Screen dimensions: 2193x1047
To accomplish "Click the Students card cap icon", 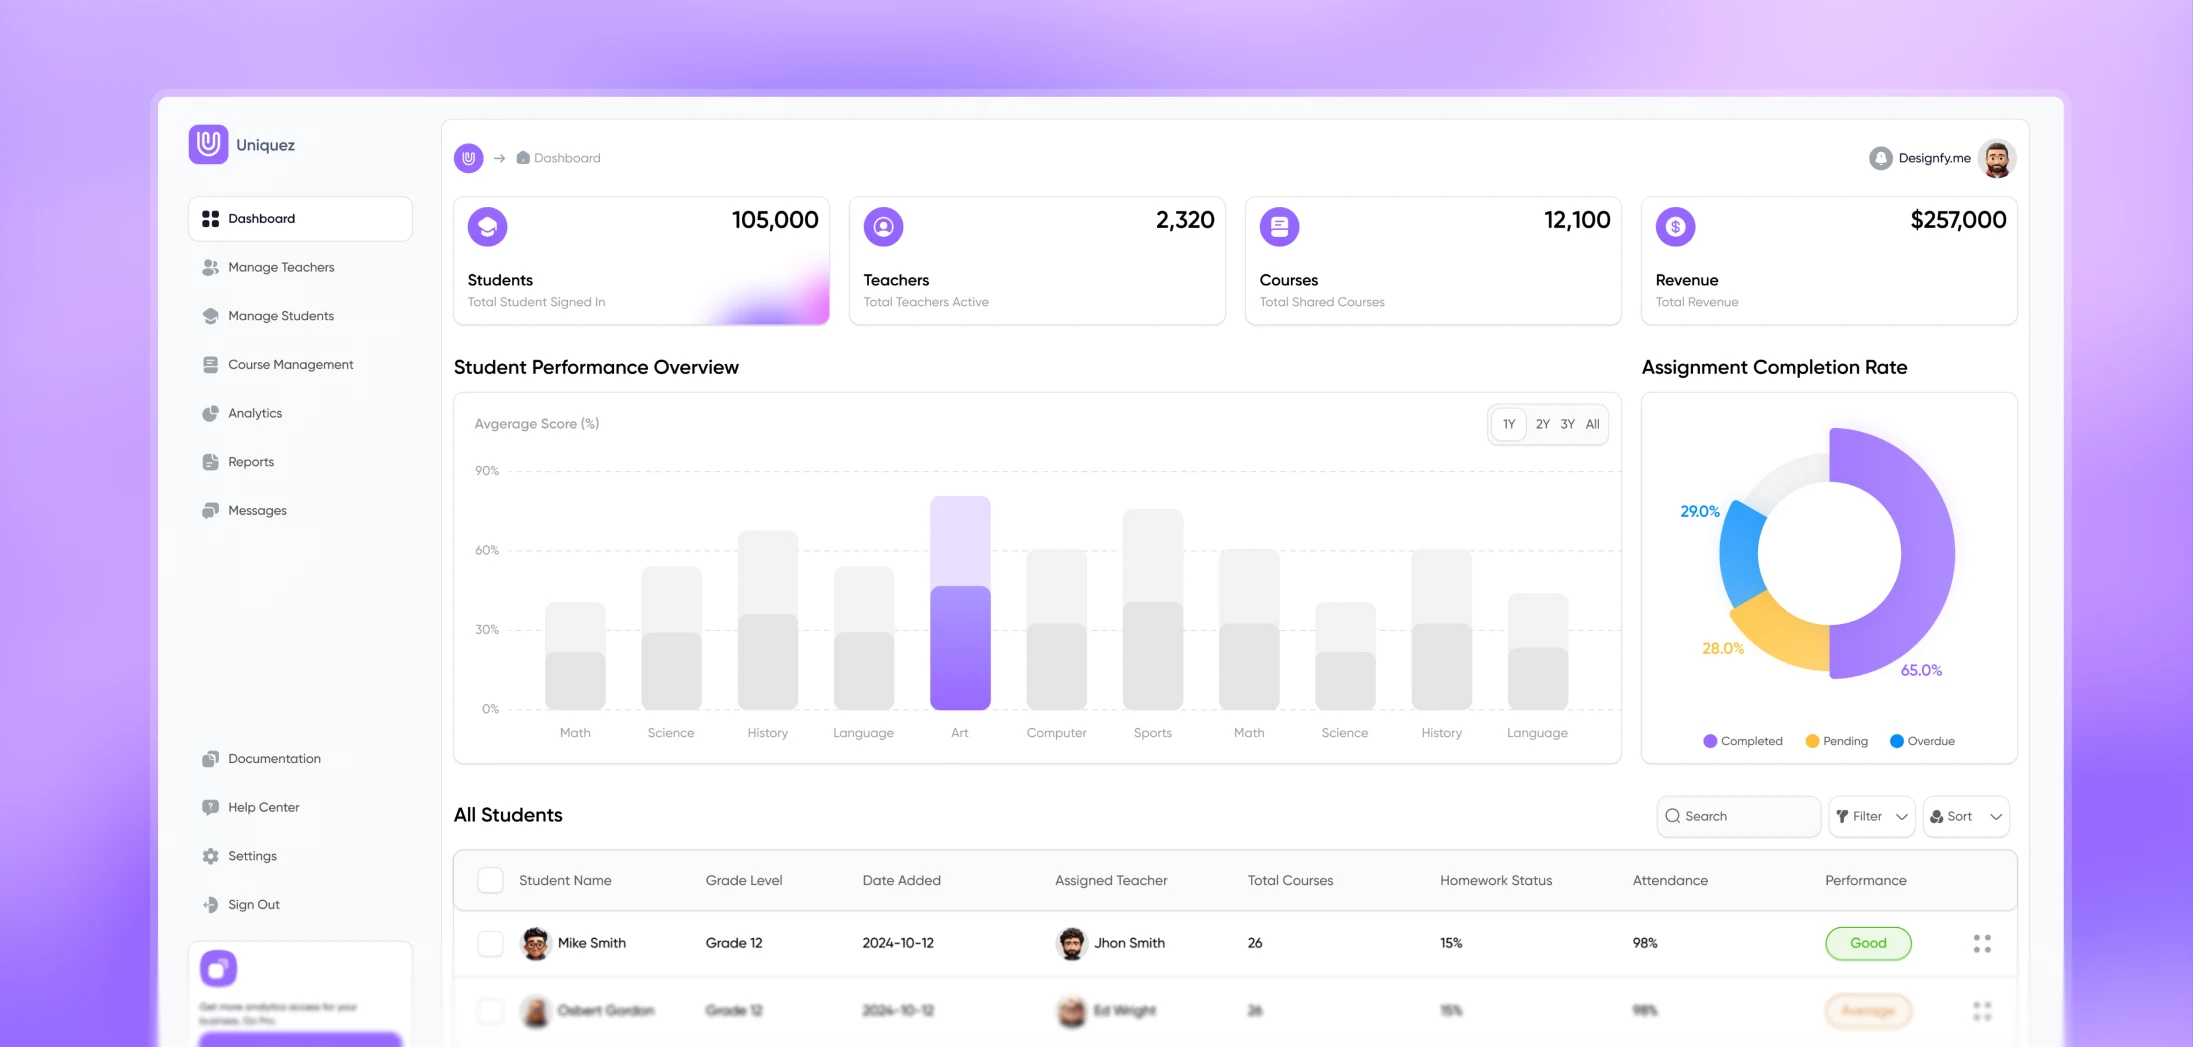I will (487, 227).
